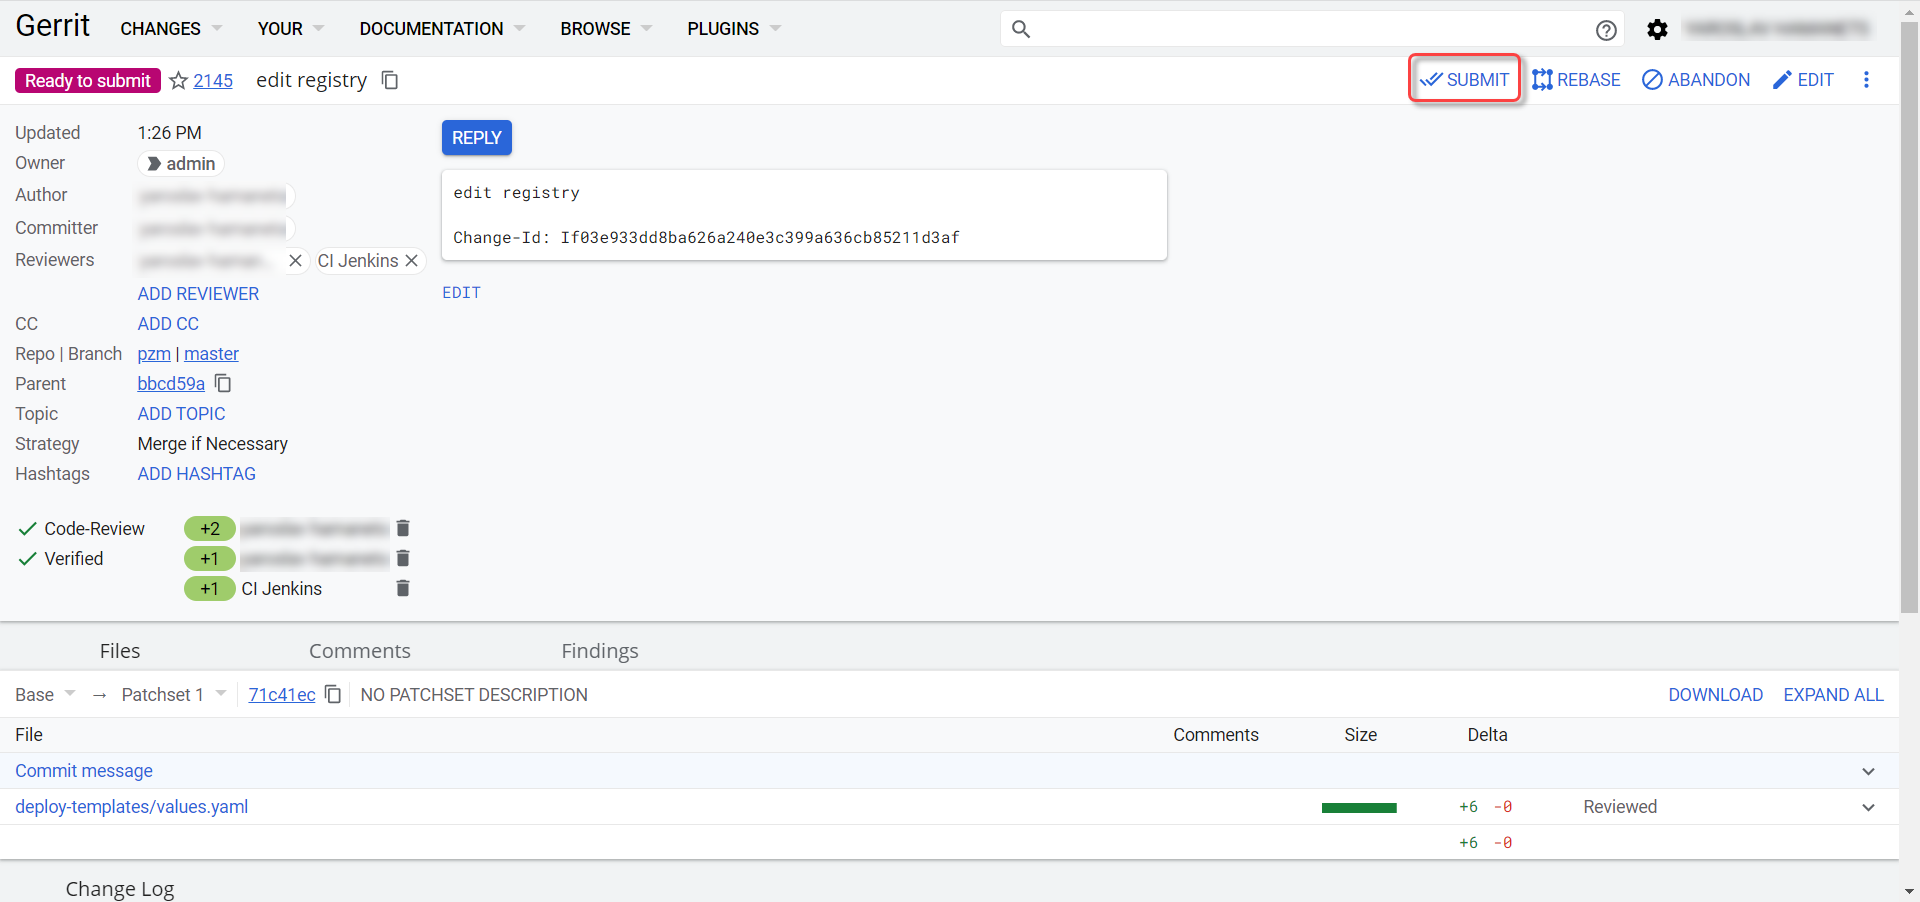Copy patchset commit 71c41ec hash

[x=333, y=695]
